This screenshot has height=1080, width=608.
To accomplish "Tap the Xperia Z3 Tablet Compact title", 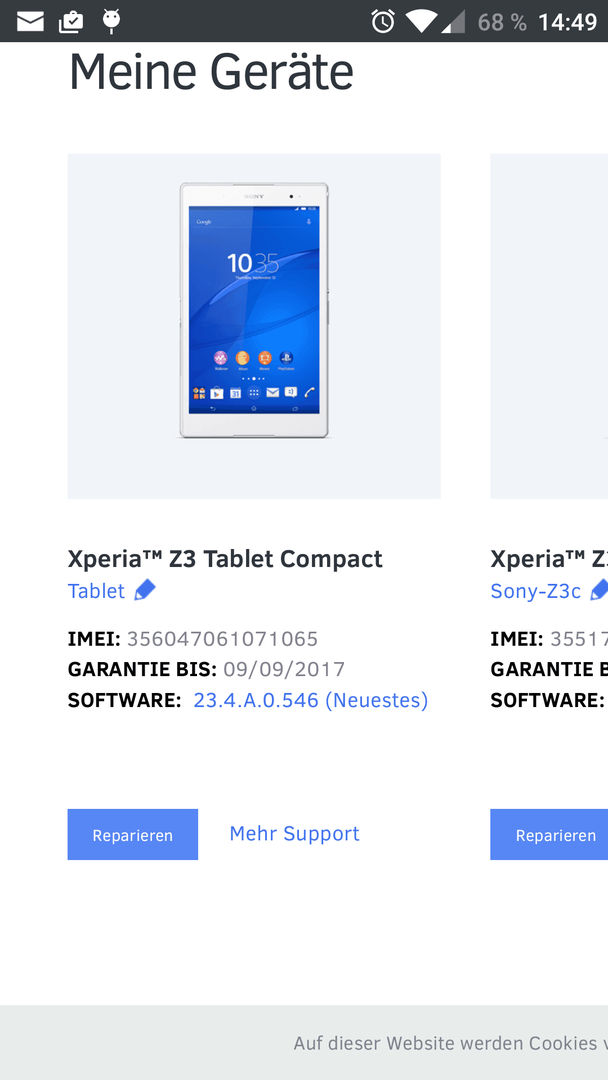I will (x=225, y=559).
